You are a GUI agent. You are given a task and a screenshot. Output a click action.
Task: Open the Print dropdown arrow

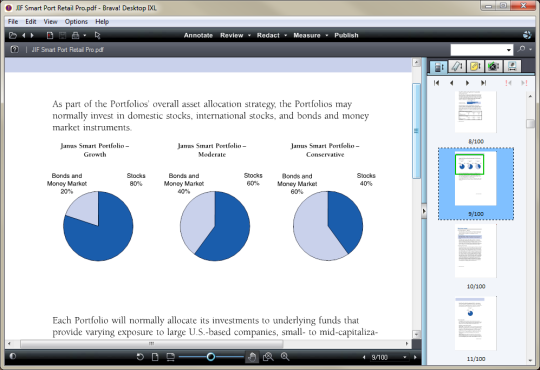(85, 35)
